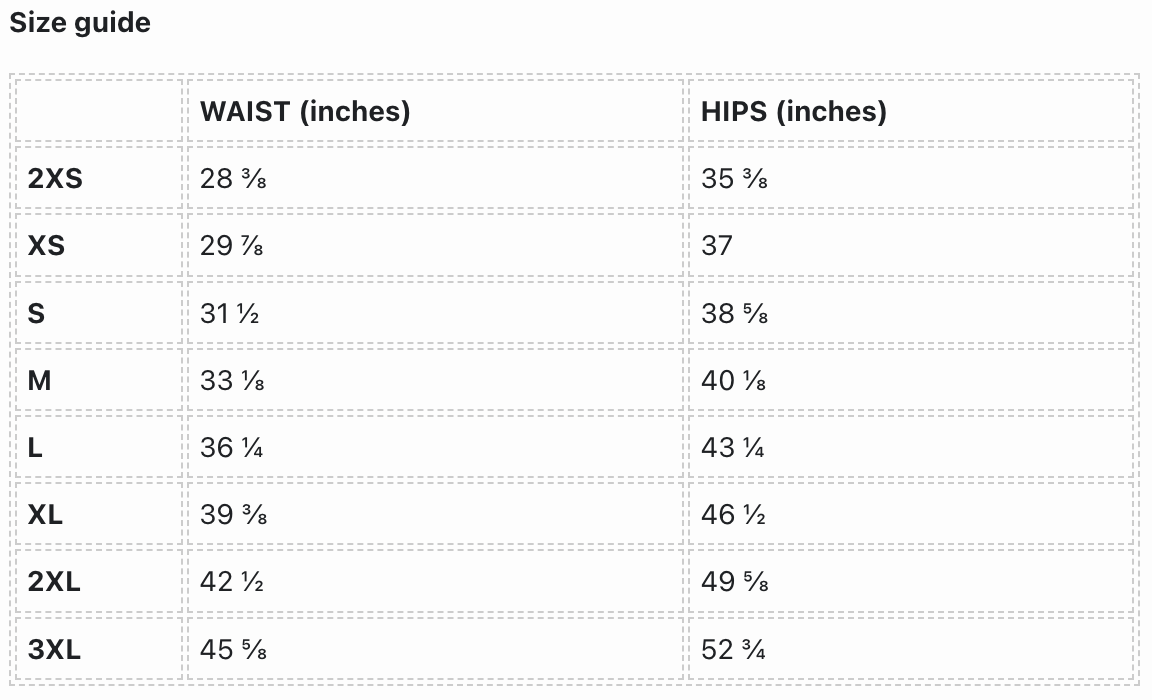The image size is (1152, 700).
Task: Click the 3XL size row label
Action: click(x=54, y=650)
